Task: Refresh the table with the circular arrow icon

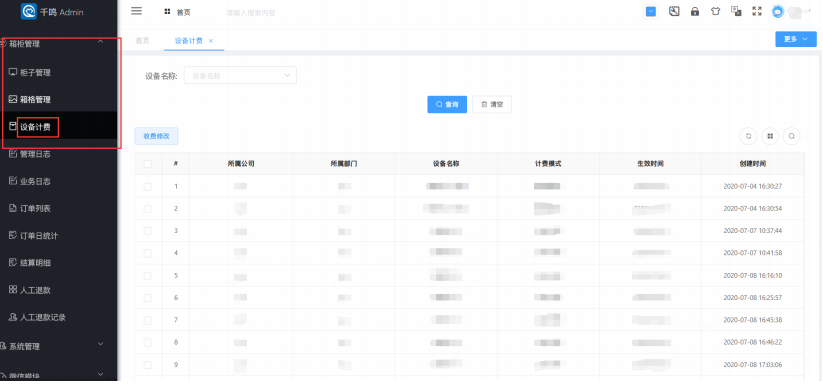Action: click(748, 136)
